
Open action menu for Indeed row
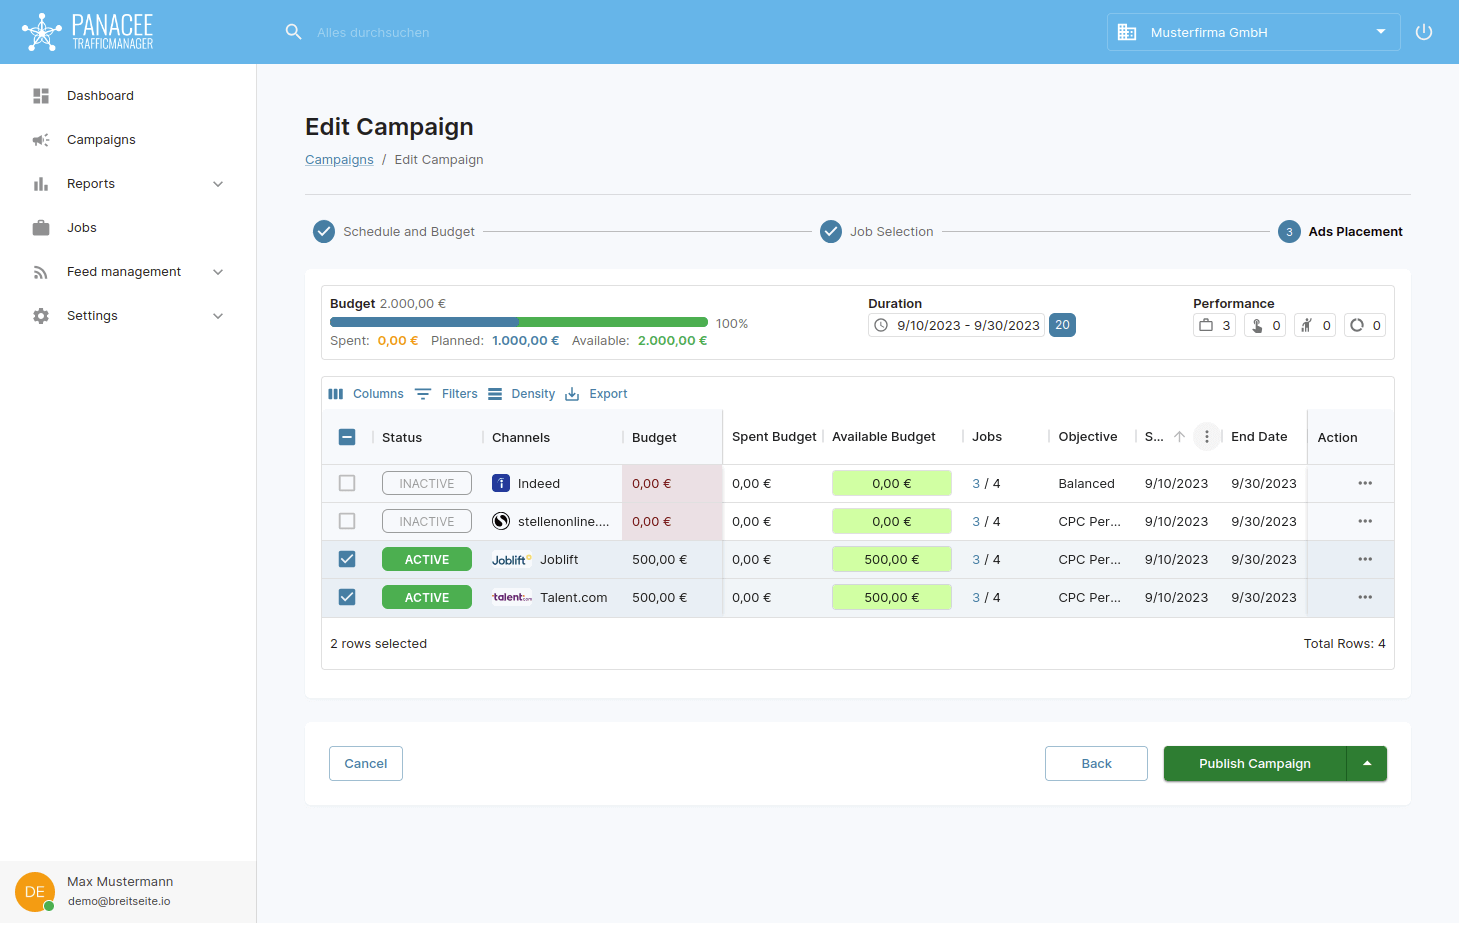(1364, 483)
